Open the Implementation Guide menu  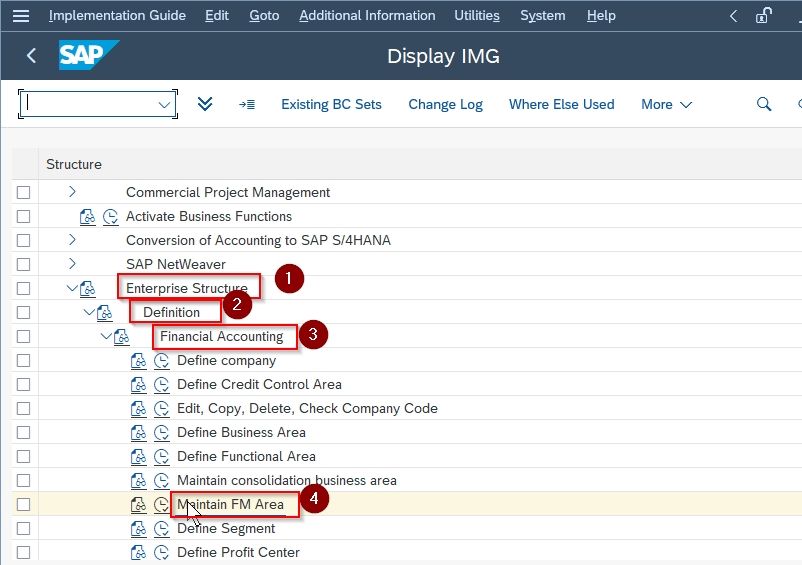pos(117,16)
